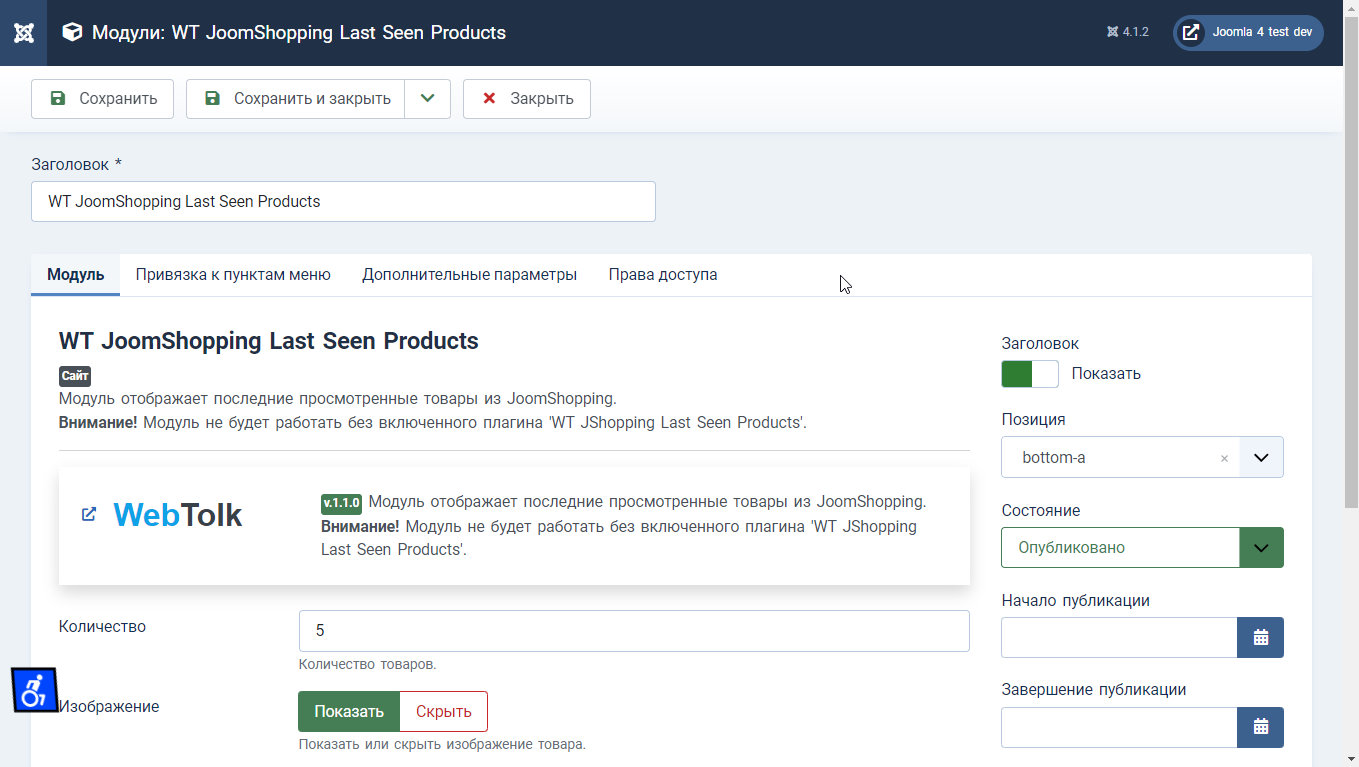
Task: Click calendar icon for Начало публикации
Action: point(1260,637)
